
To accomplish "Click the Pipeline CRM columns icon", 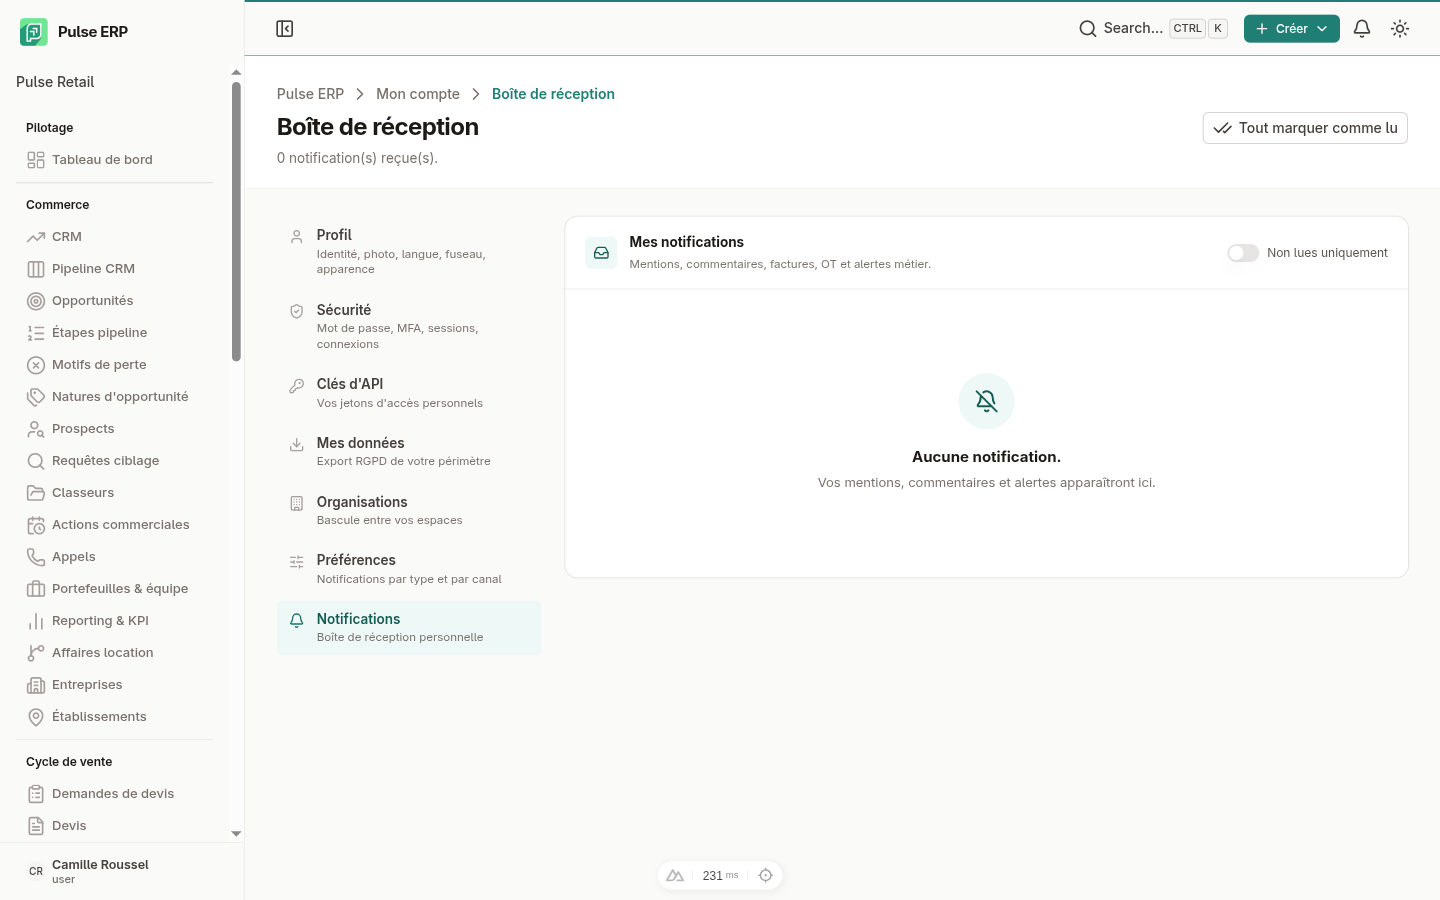I will coord(36,269).
